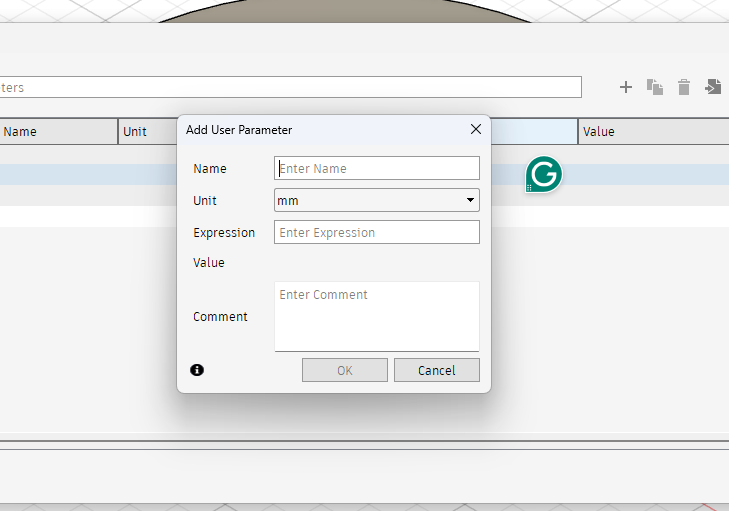This screenshot has height=511, width=729.
Task: Focus the Enter Expression field
Action: 376,232
